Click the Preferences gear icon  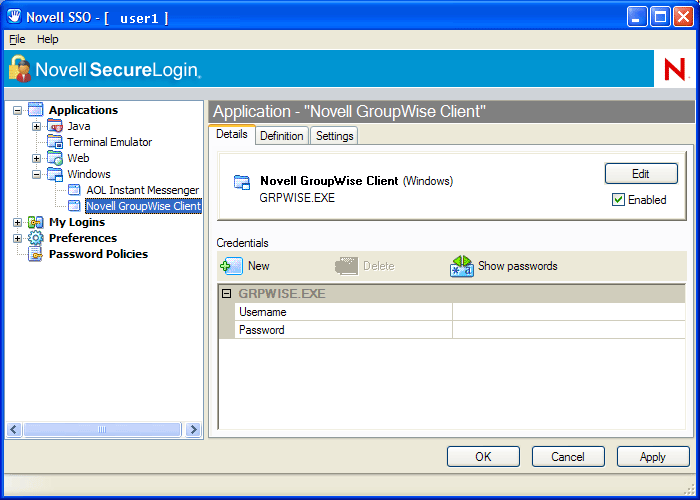coord(36,238)
